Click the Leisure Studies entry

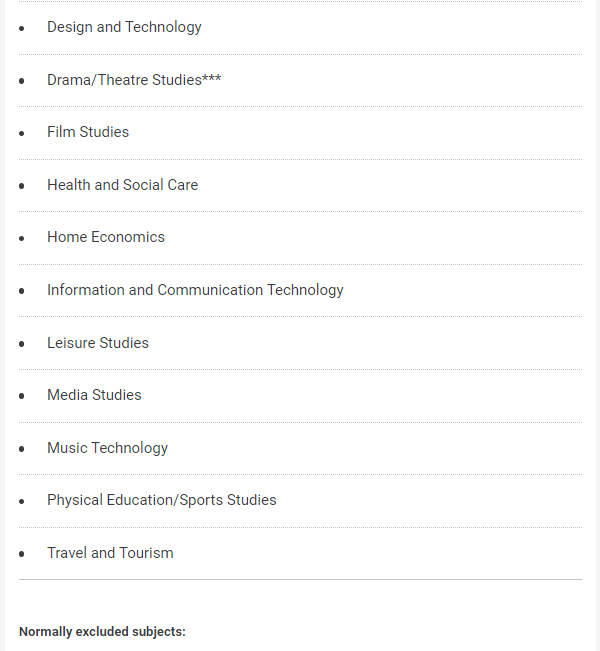(98, 343)
